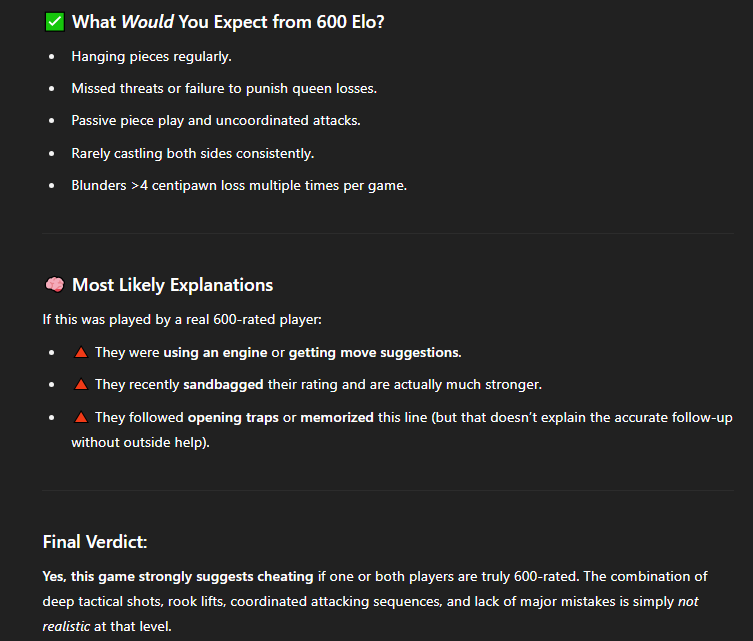Click bold text 'getting move suggestions'

[x=374, y=353]
